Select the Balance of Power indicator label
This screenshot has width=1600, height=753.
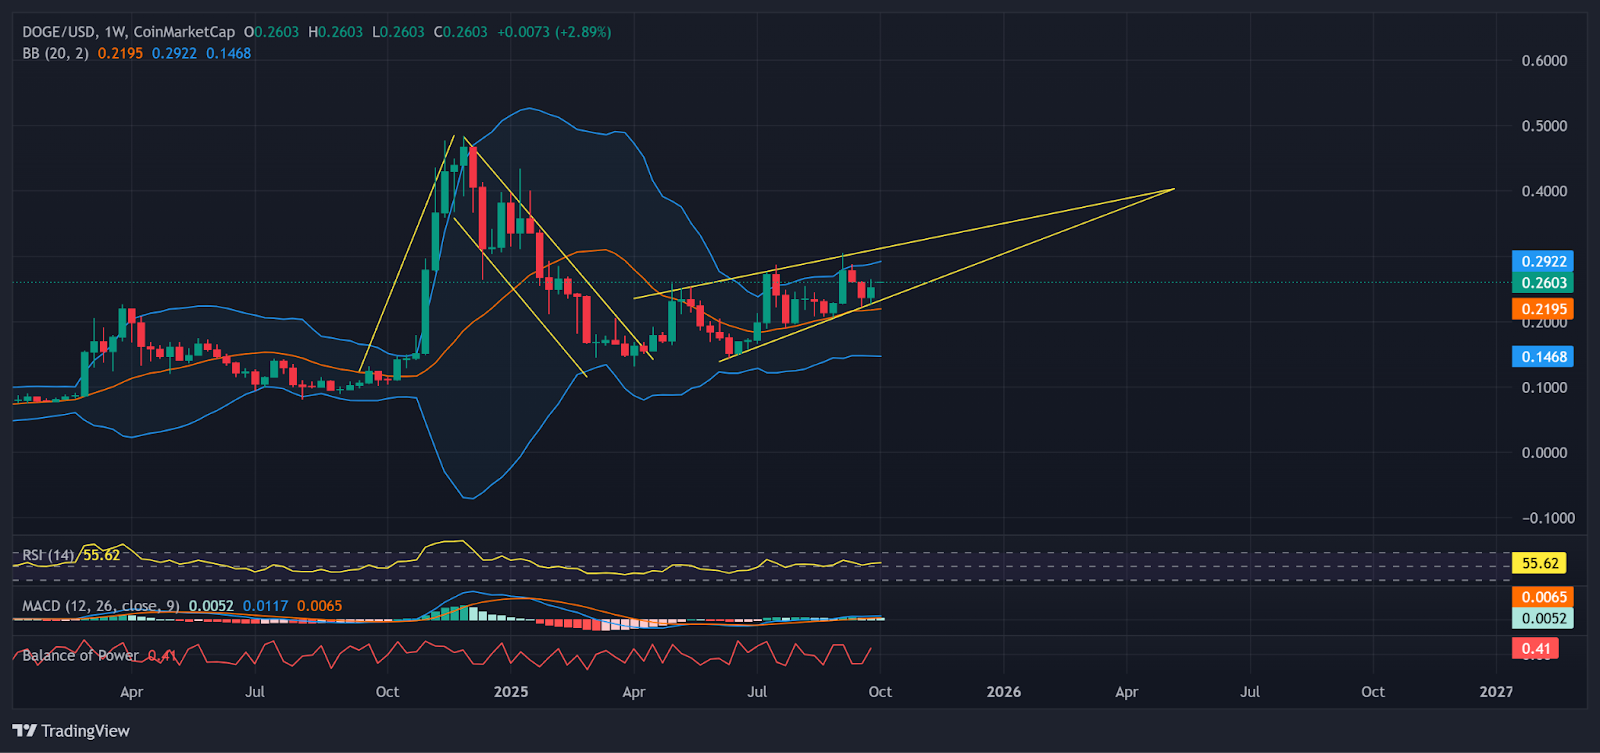point(80,656)
